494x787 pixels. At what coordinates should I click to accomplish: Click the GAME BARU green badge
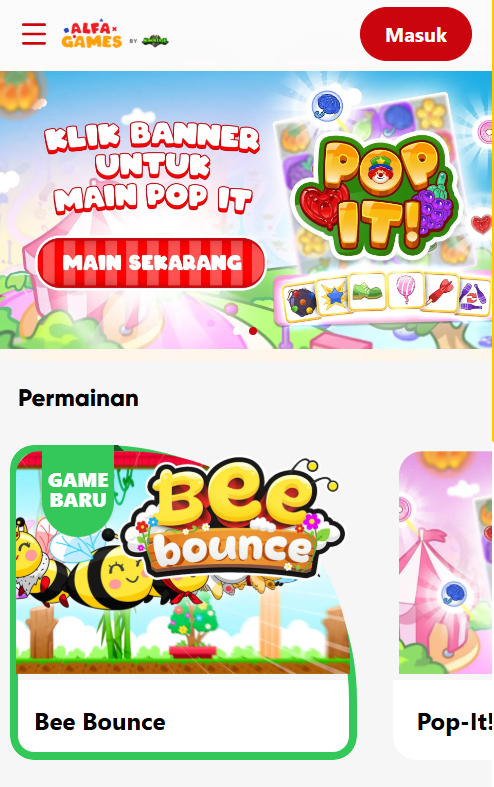[x=78, y=490]
